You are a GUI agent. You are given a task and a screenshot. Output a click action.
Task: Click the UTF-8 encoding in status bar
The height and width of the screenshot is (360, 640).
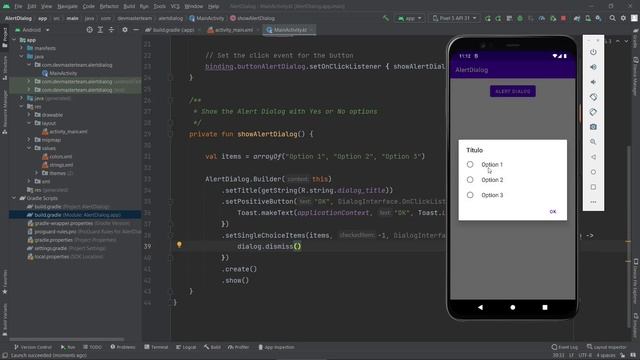pyautogui.click(x=585, y=356)
